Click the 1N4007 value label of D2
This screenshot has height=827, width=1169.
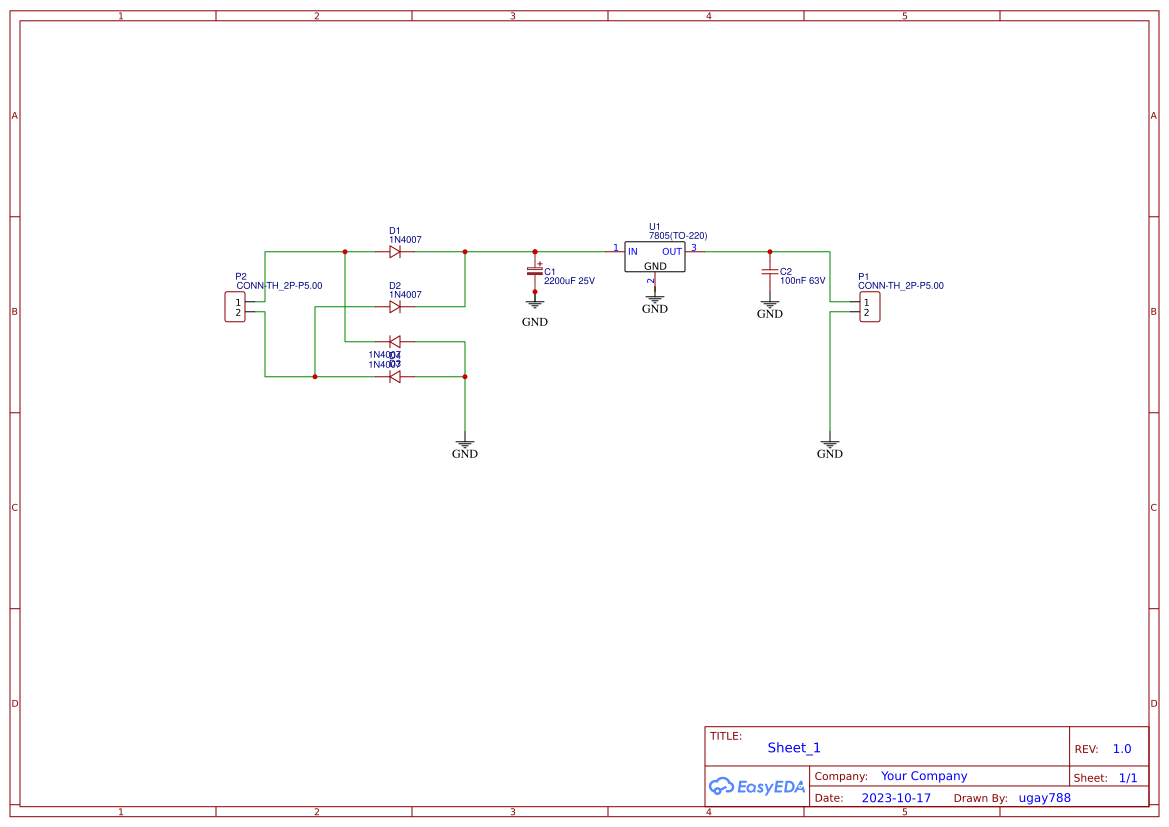click(x=404, y=294)
